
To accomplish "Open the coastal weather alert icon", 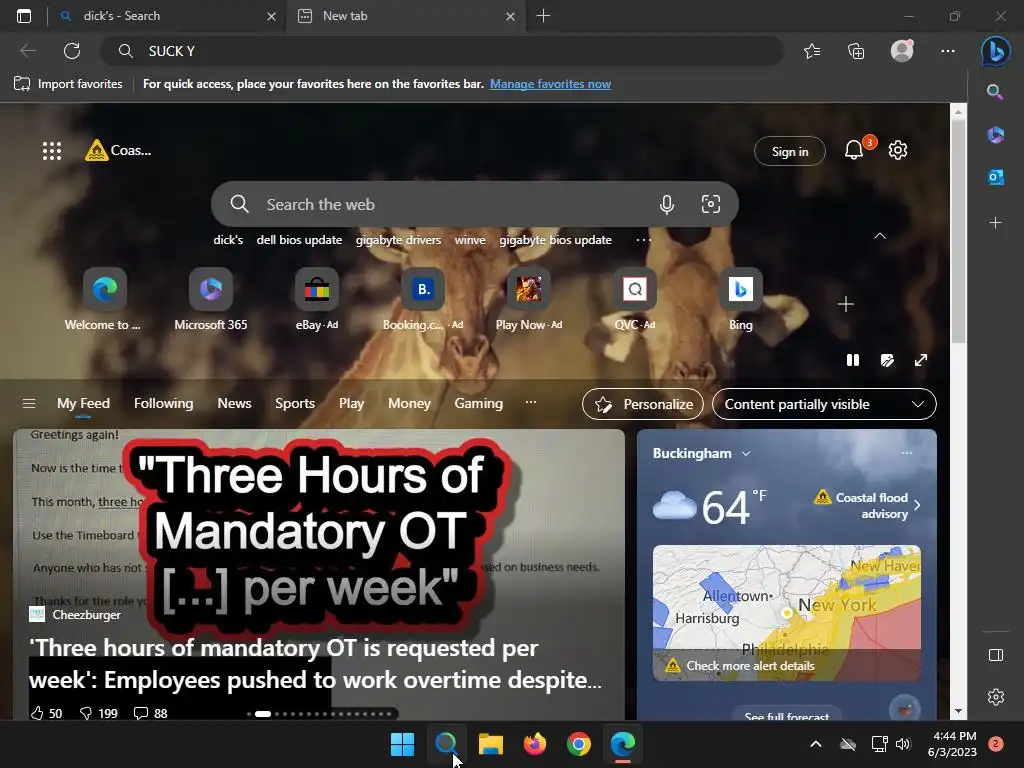I will tap(96, 150).
